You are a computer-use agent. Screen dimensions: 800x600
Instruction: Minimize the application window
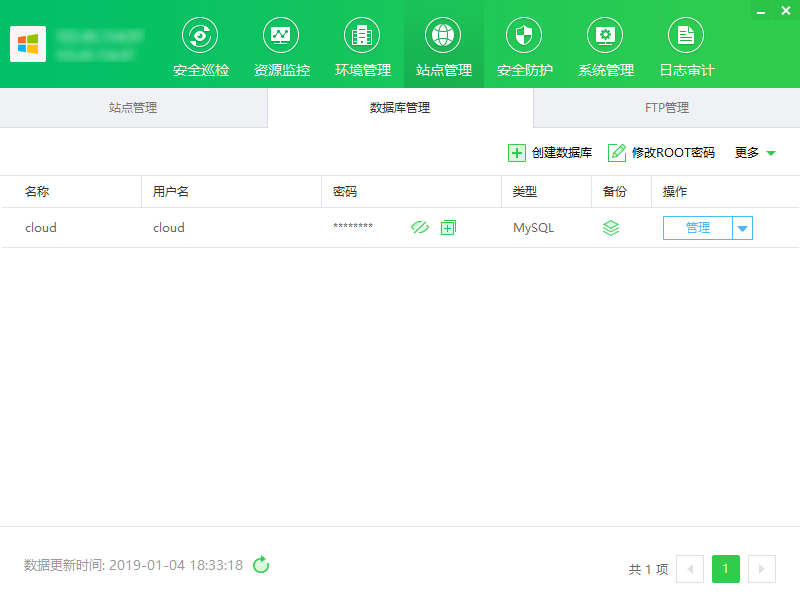pyautogui.click(x=761, y=11)
